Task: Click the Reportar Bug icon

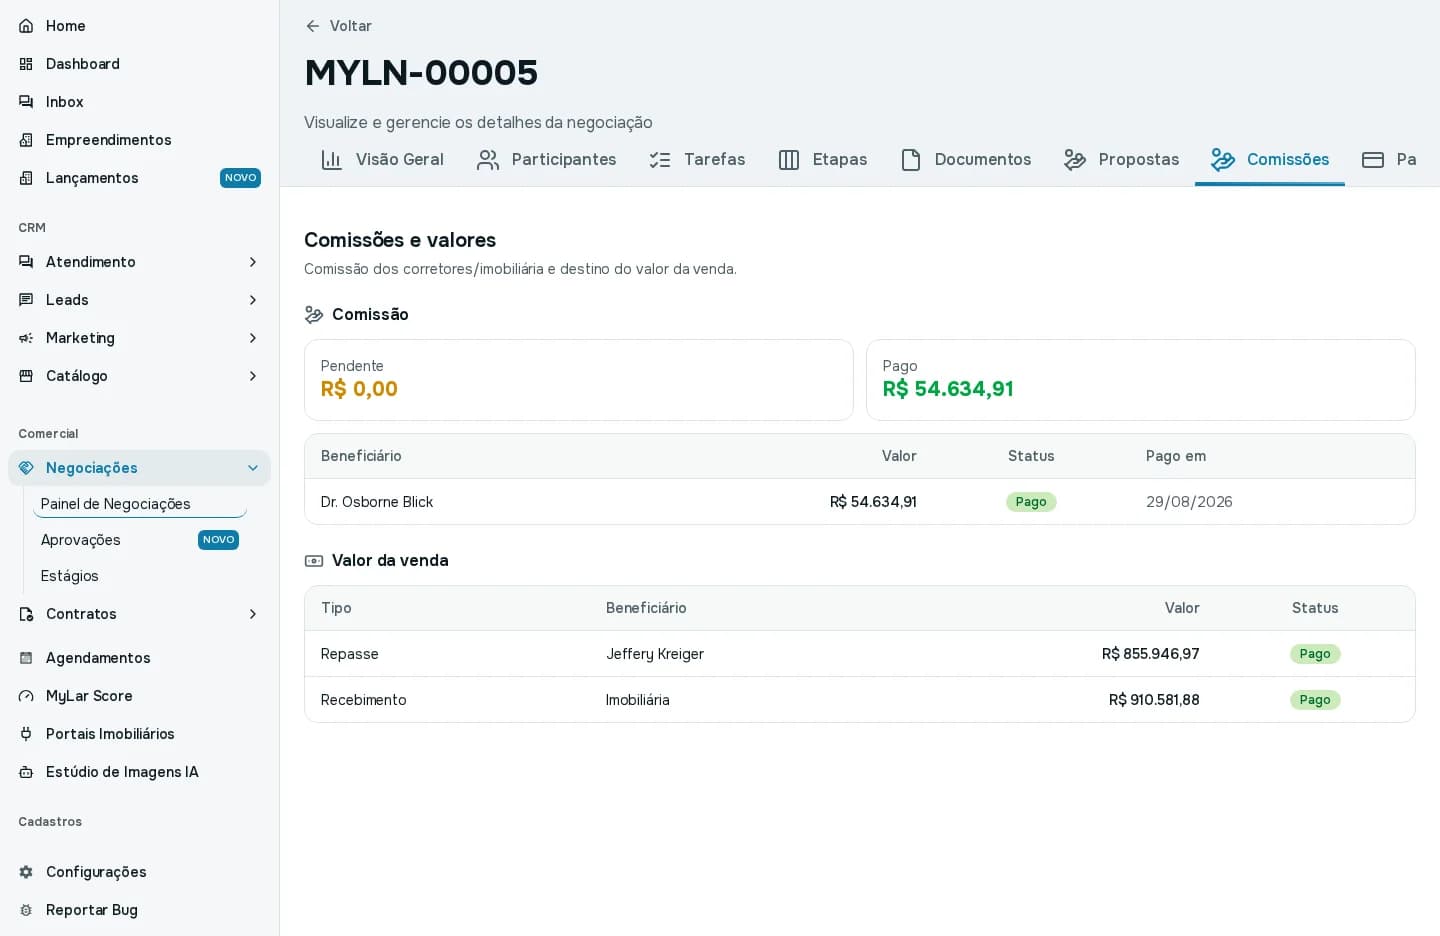Action: [x=26, y=910]
